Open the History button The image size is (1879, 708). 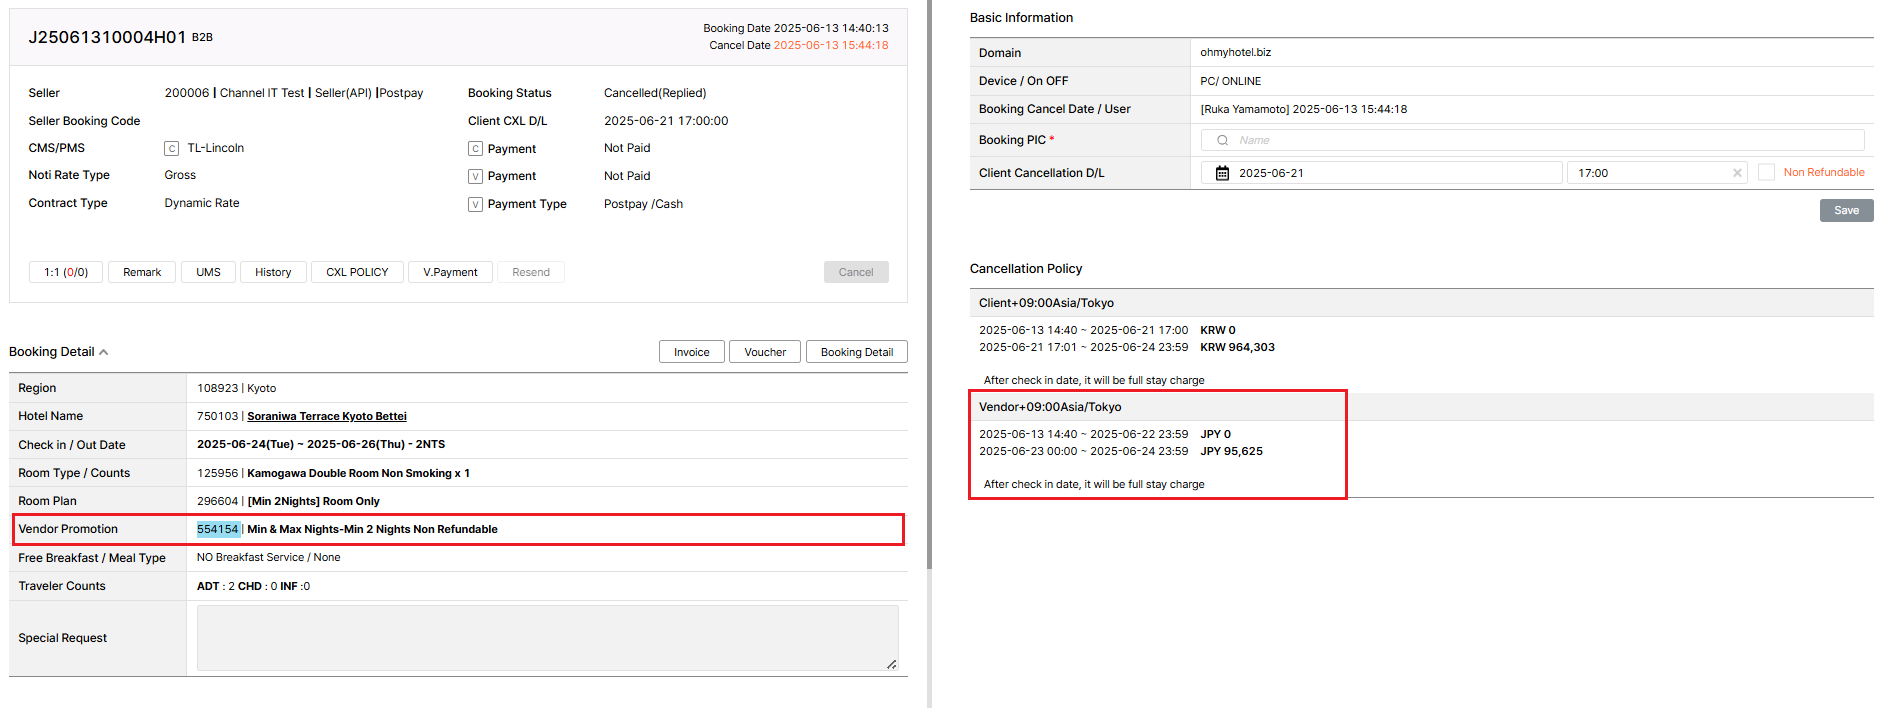click(273, 272)
